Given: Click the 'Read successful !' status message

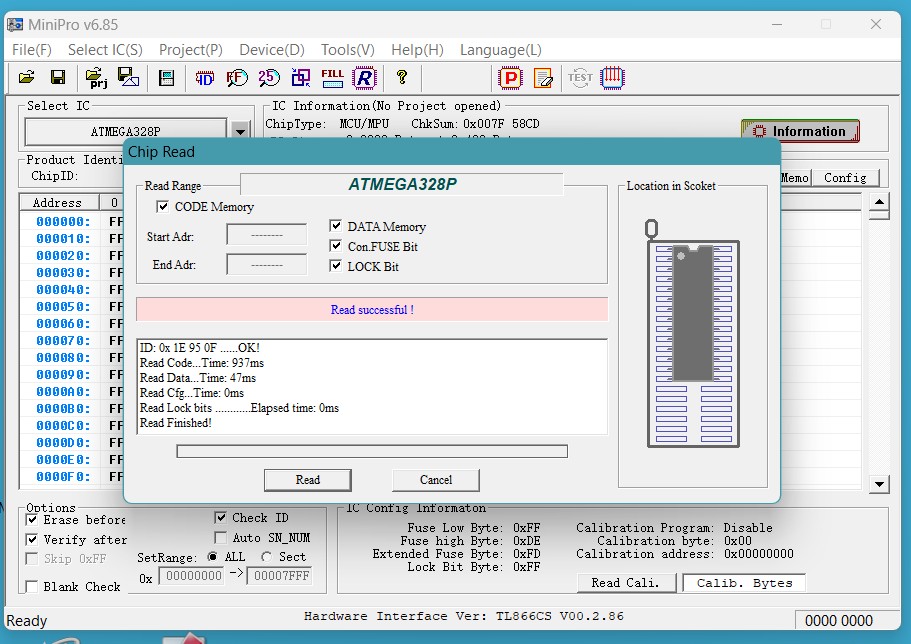Looking at the screenshot, I should coord(372,310).
